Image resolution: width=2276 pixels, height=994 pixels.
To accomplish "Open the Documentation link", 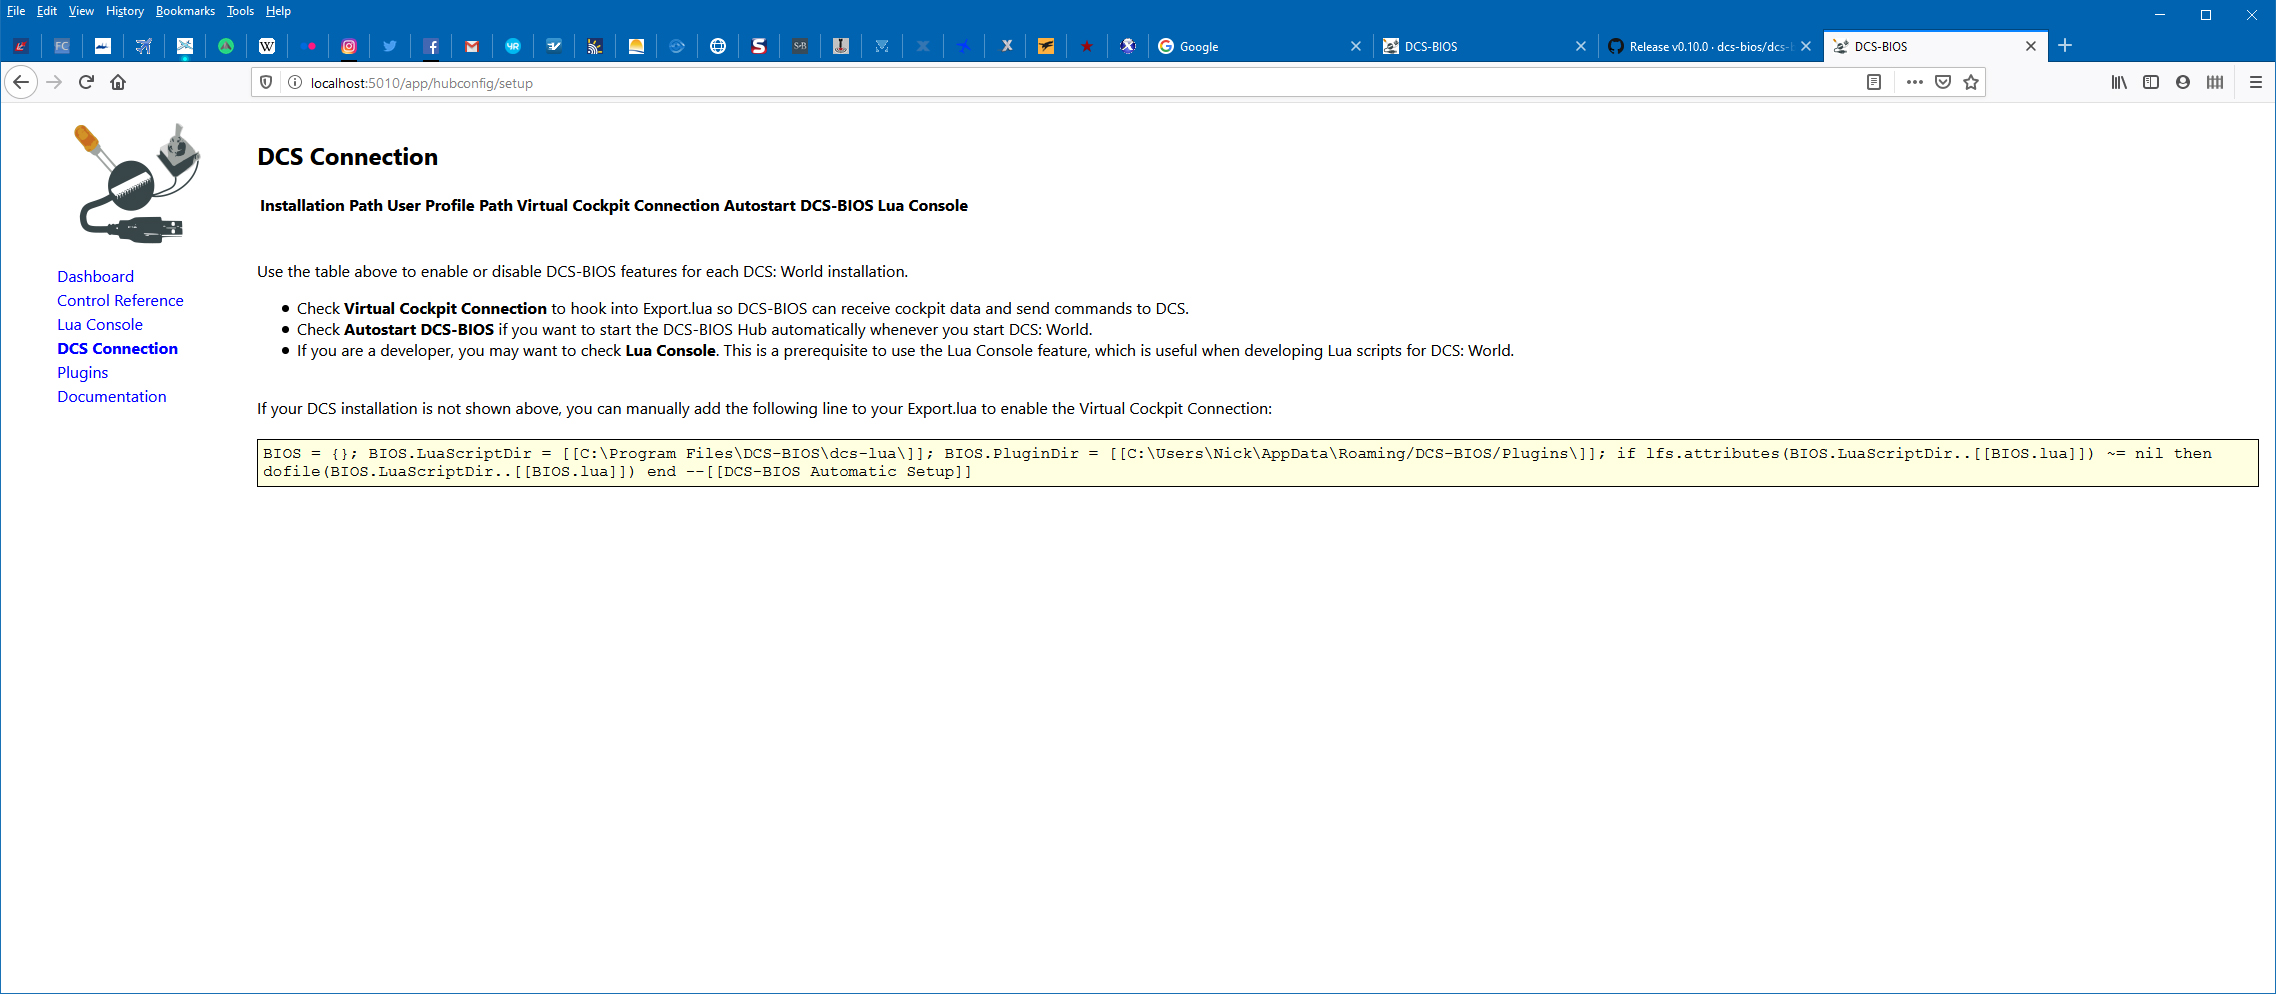I will point(111,396).
